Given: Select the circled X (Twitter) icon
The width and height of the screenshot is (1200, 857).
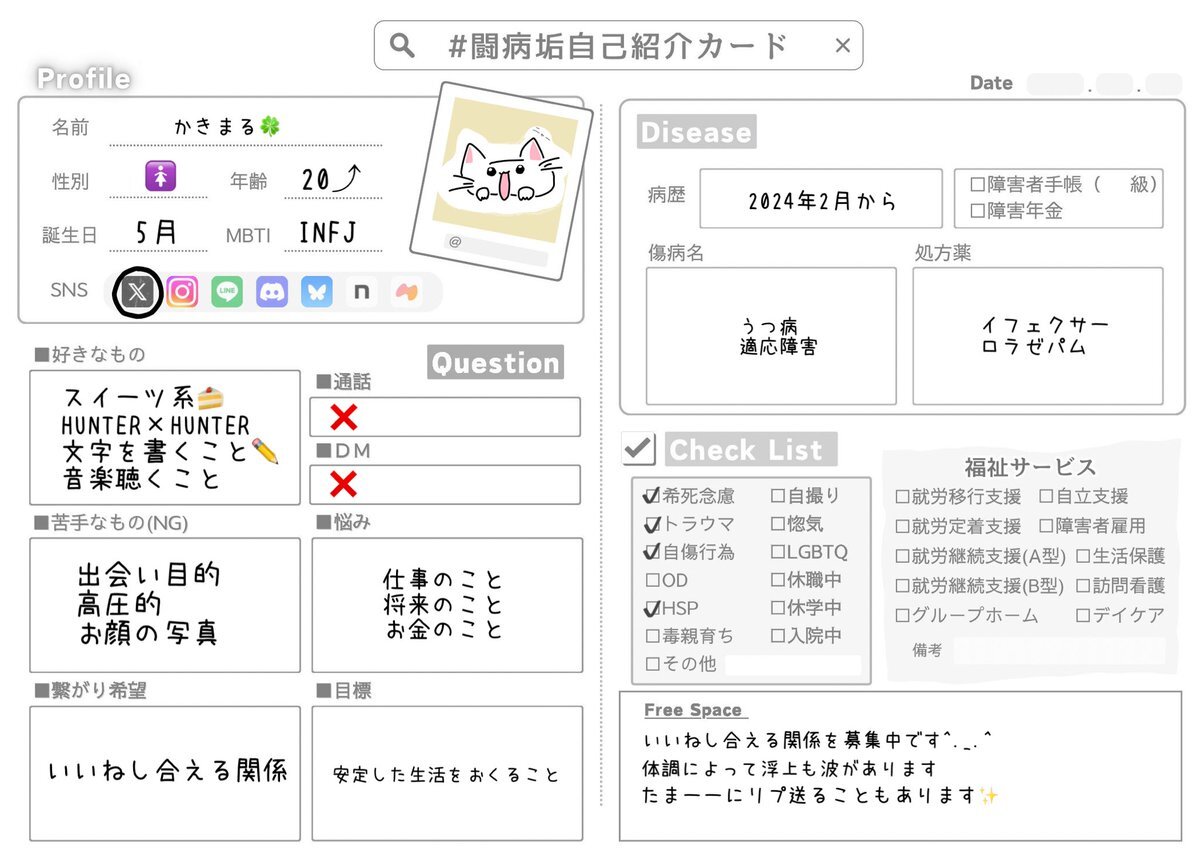Looking at the screenshot, I should click(138, 292).
